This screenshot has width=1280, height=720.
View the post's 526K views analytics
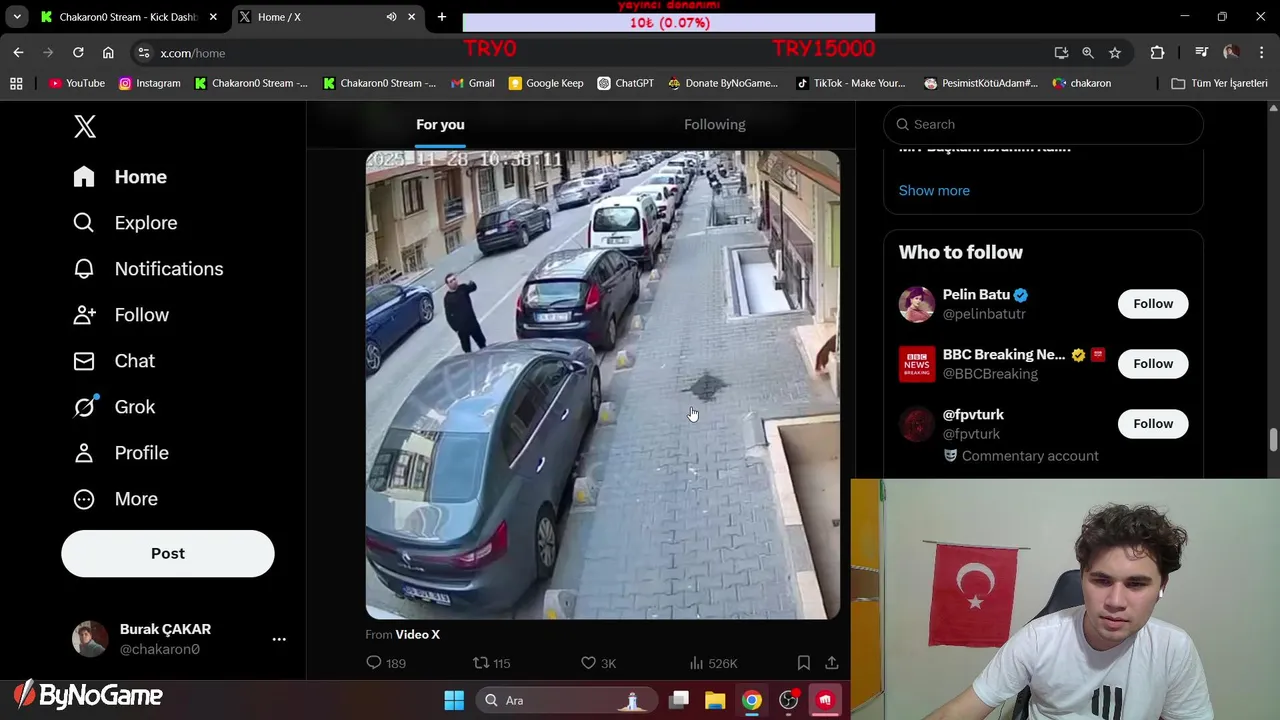pyautogui.click(x=713, y=663)
